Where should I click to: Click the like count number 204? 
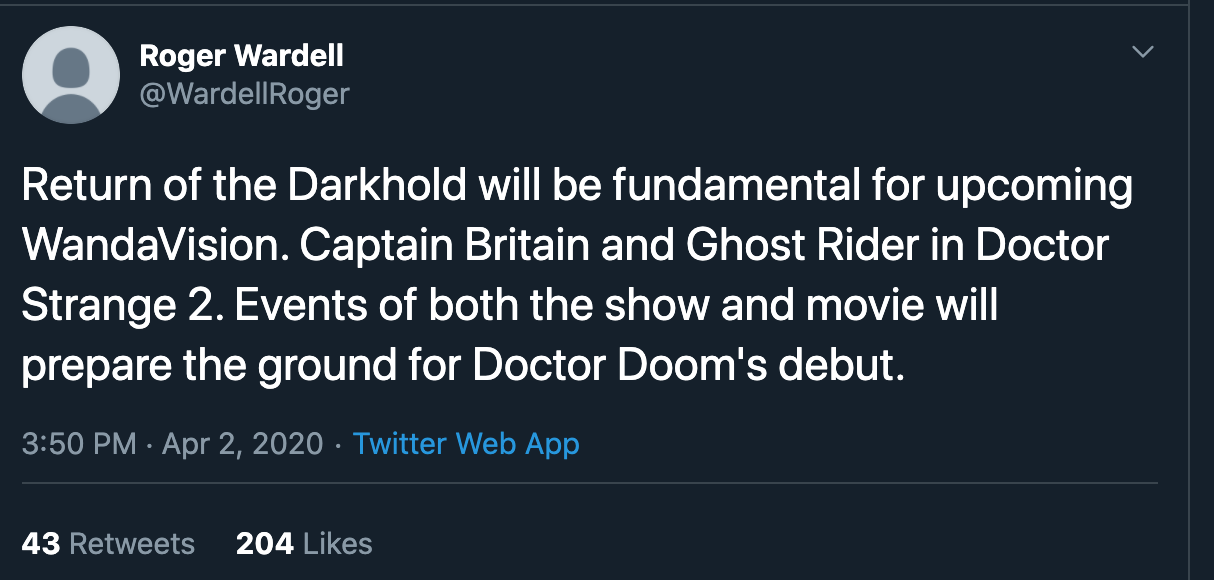point(265,544)
